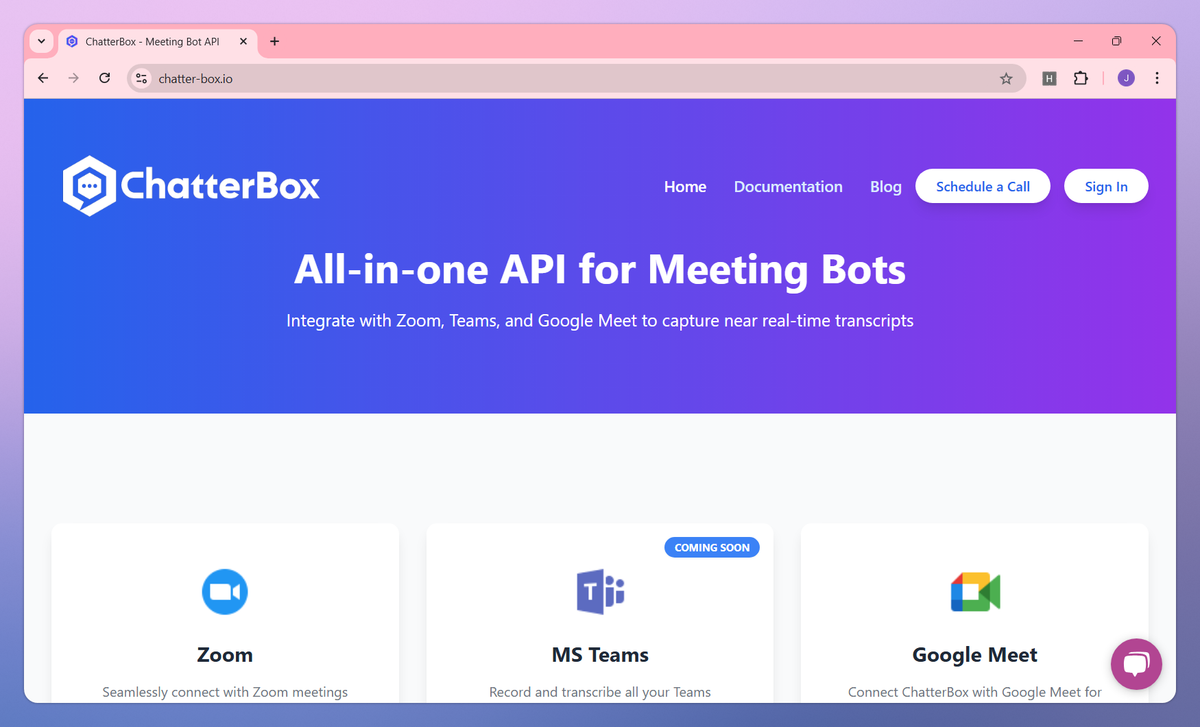Click the H extension icon in toolbar
Viewport: 1200px width, 727px height.
(x=1049, y=78)
